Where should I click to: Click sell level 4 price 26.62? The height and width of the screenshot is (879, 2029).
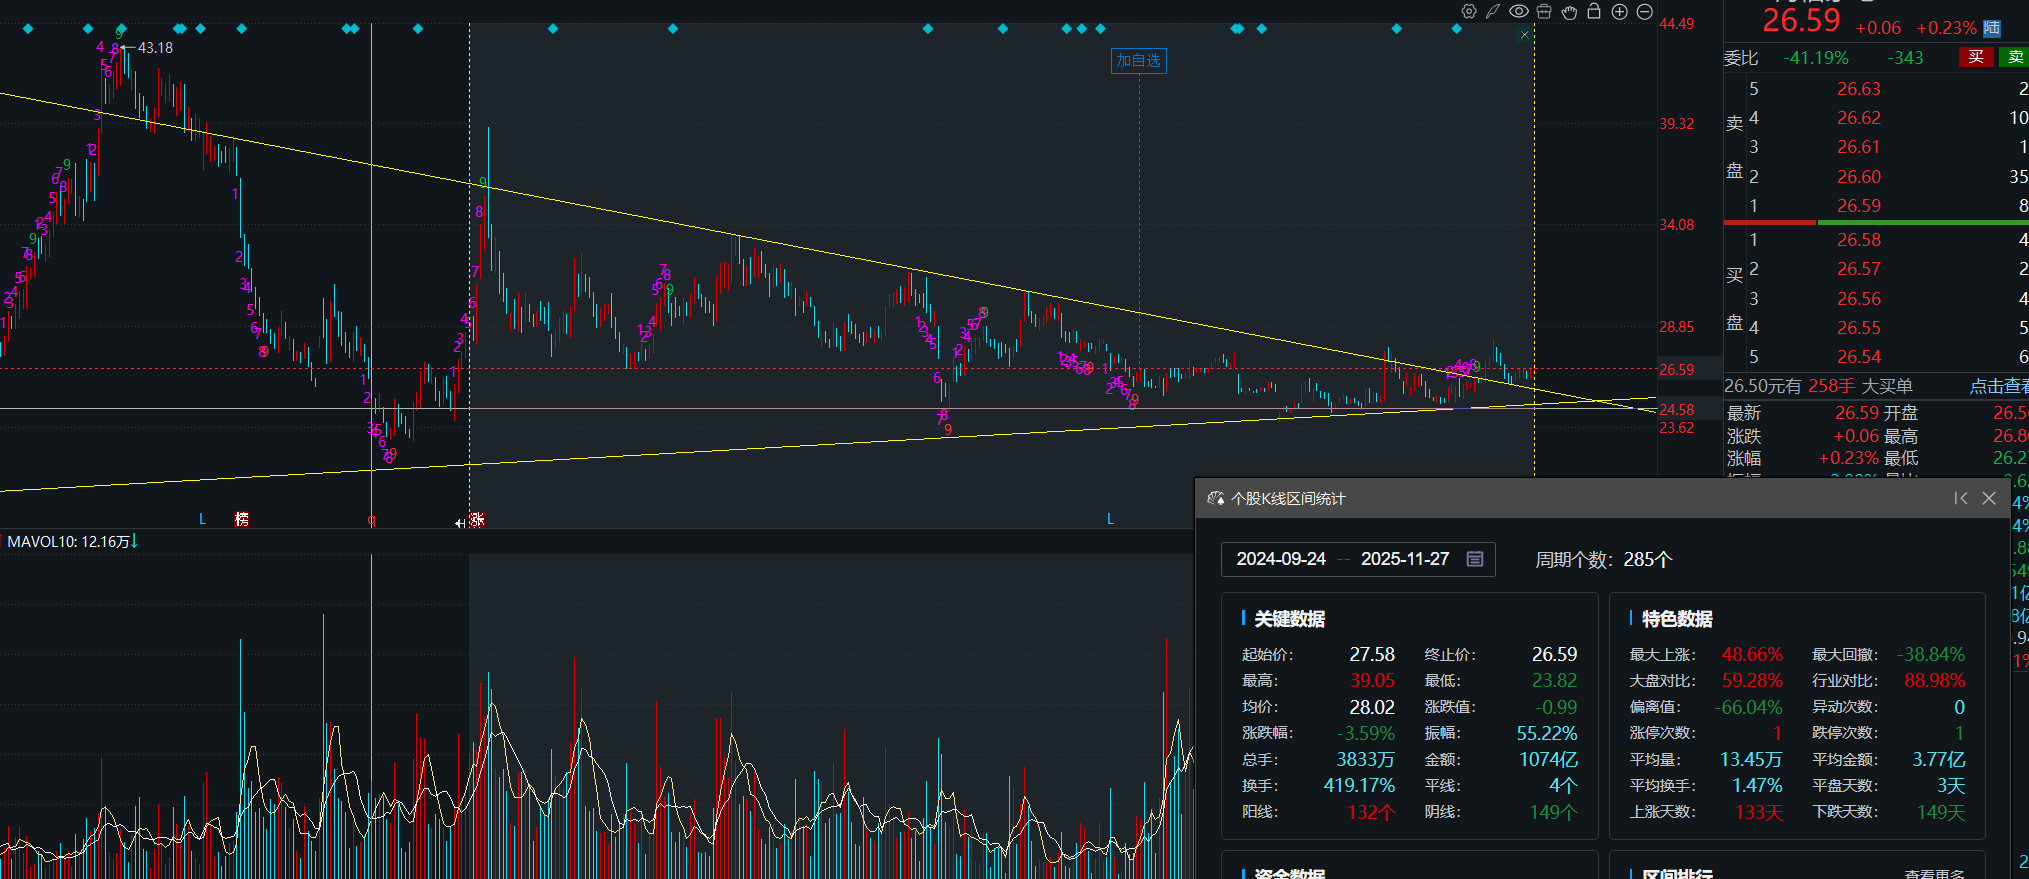(1859, 118)
